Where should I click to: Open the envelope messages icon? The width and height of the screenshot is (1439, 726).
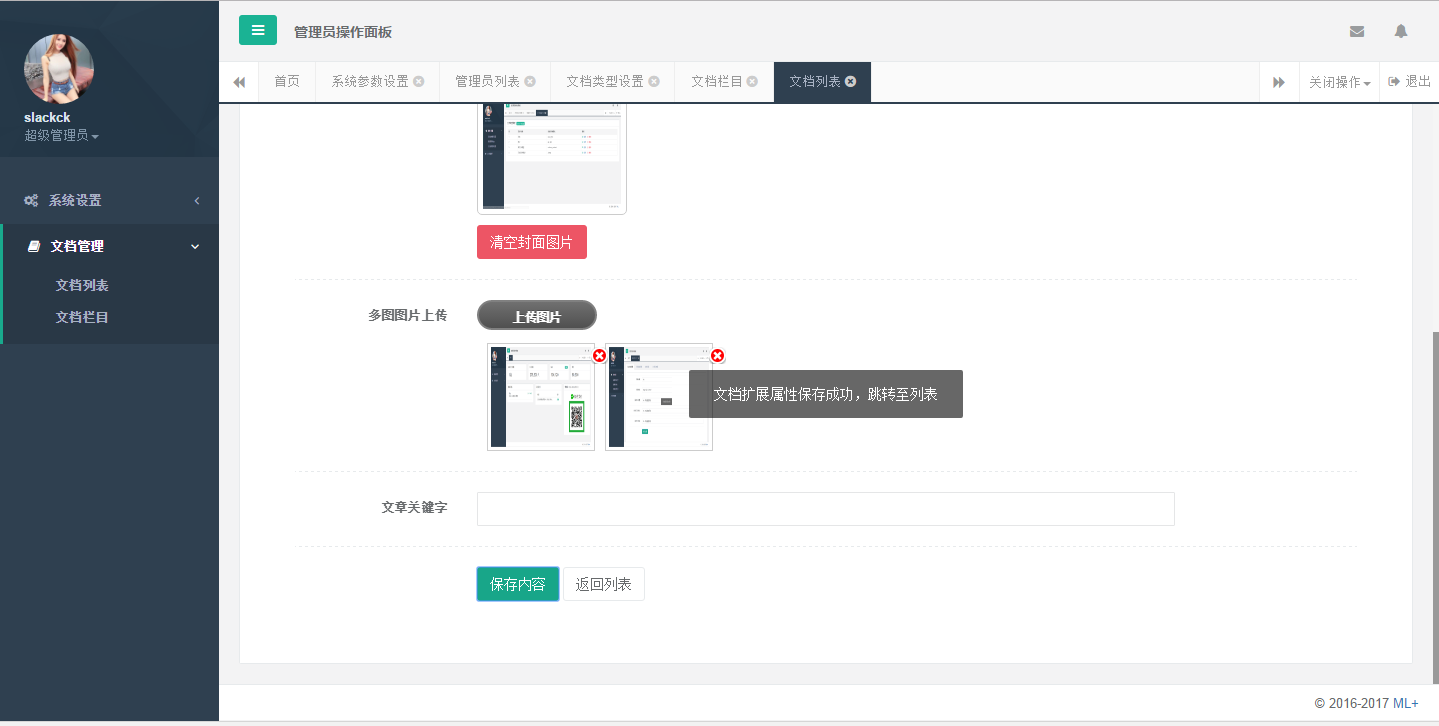1356,31
